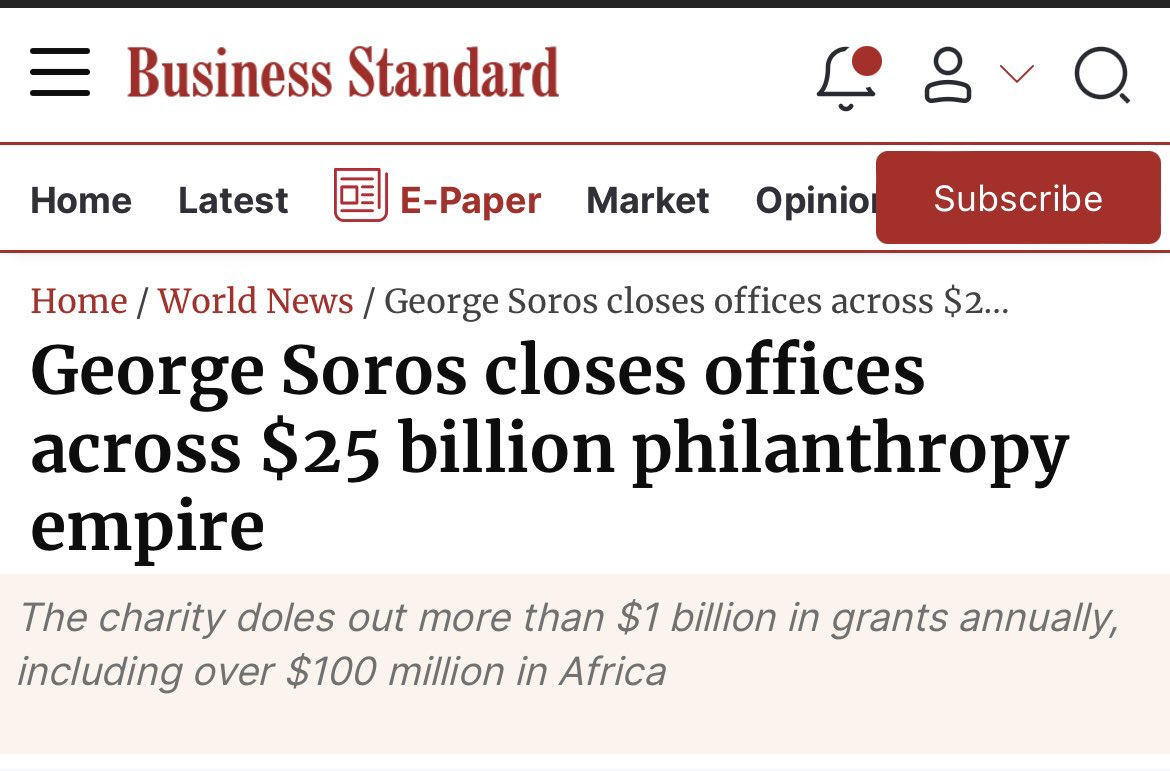Click the charity grants summary text

tap(566, 644)
